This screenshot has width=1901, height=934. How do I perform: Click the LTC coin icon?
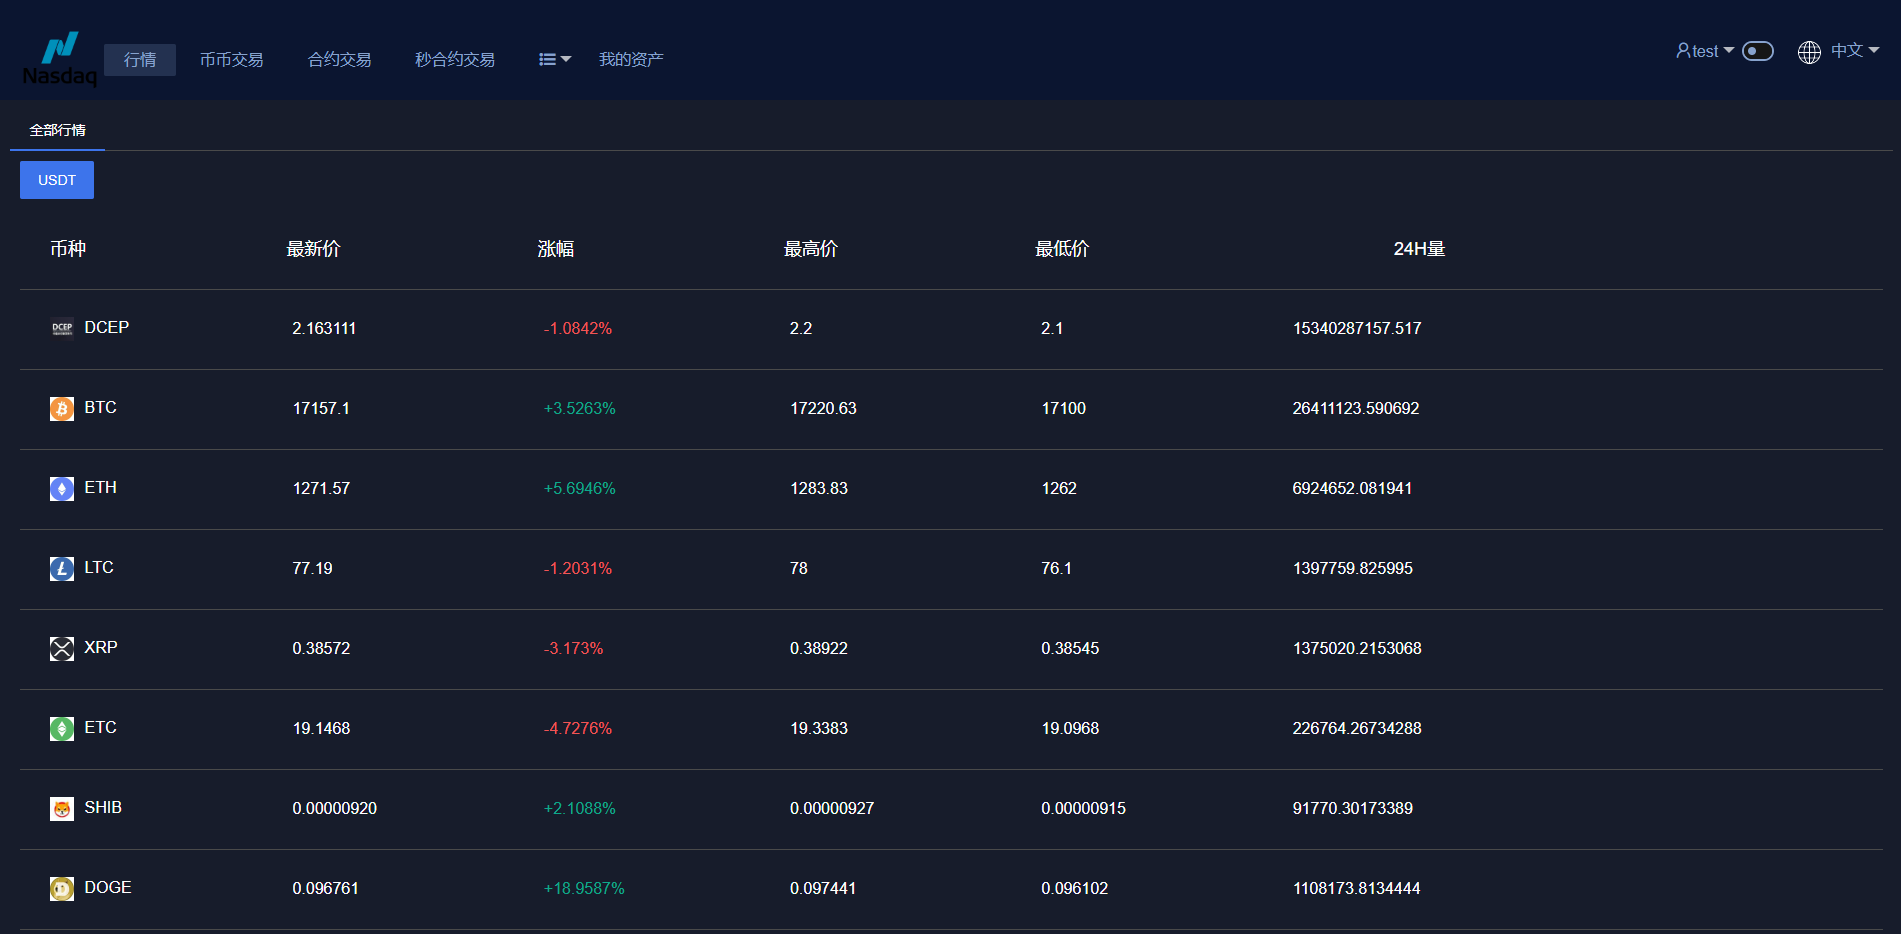coord(62,569)
